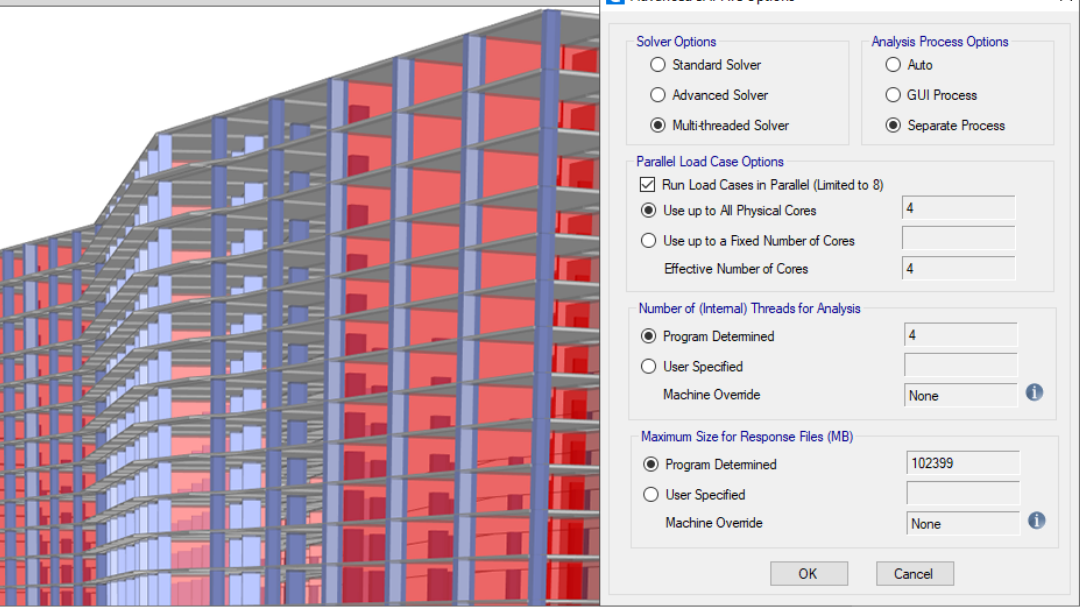Choose GUI Process for analysis
The width and height of the screenshot is (1080, 607).
coord(893,95)
